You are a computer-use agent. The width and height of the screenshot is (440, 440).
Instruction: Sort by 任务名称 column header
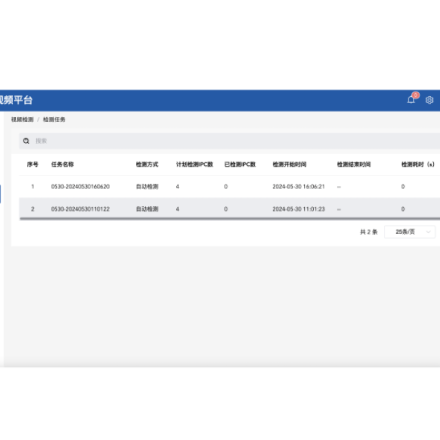[x=62, y=164]
